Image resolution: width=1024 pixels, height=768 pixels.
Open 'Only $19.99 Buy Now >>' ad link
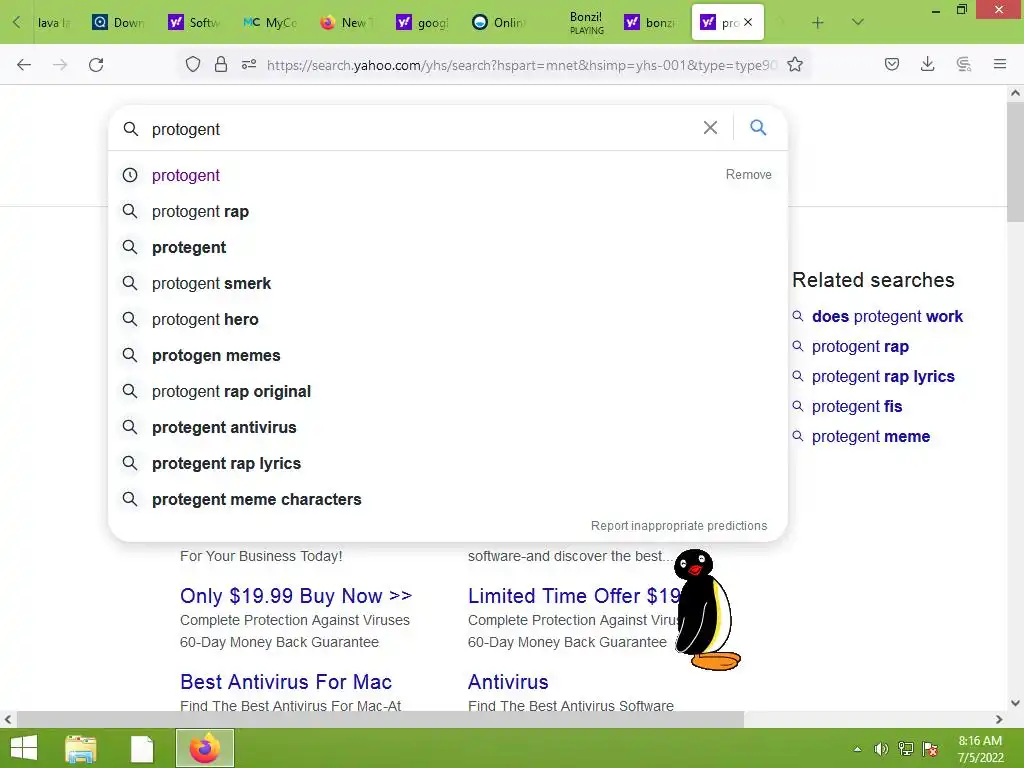tap(296, 596)
